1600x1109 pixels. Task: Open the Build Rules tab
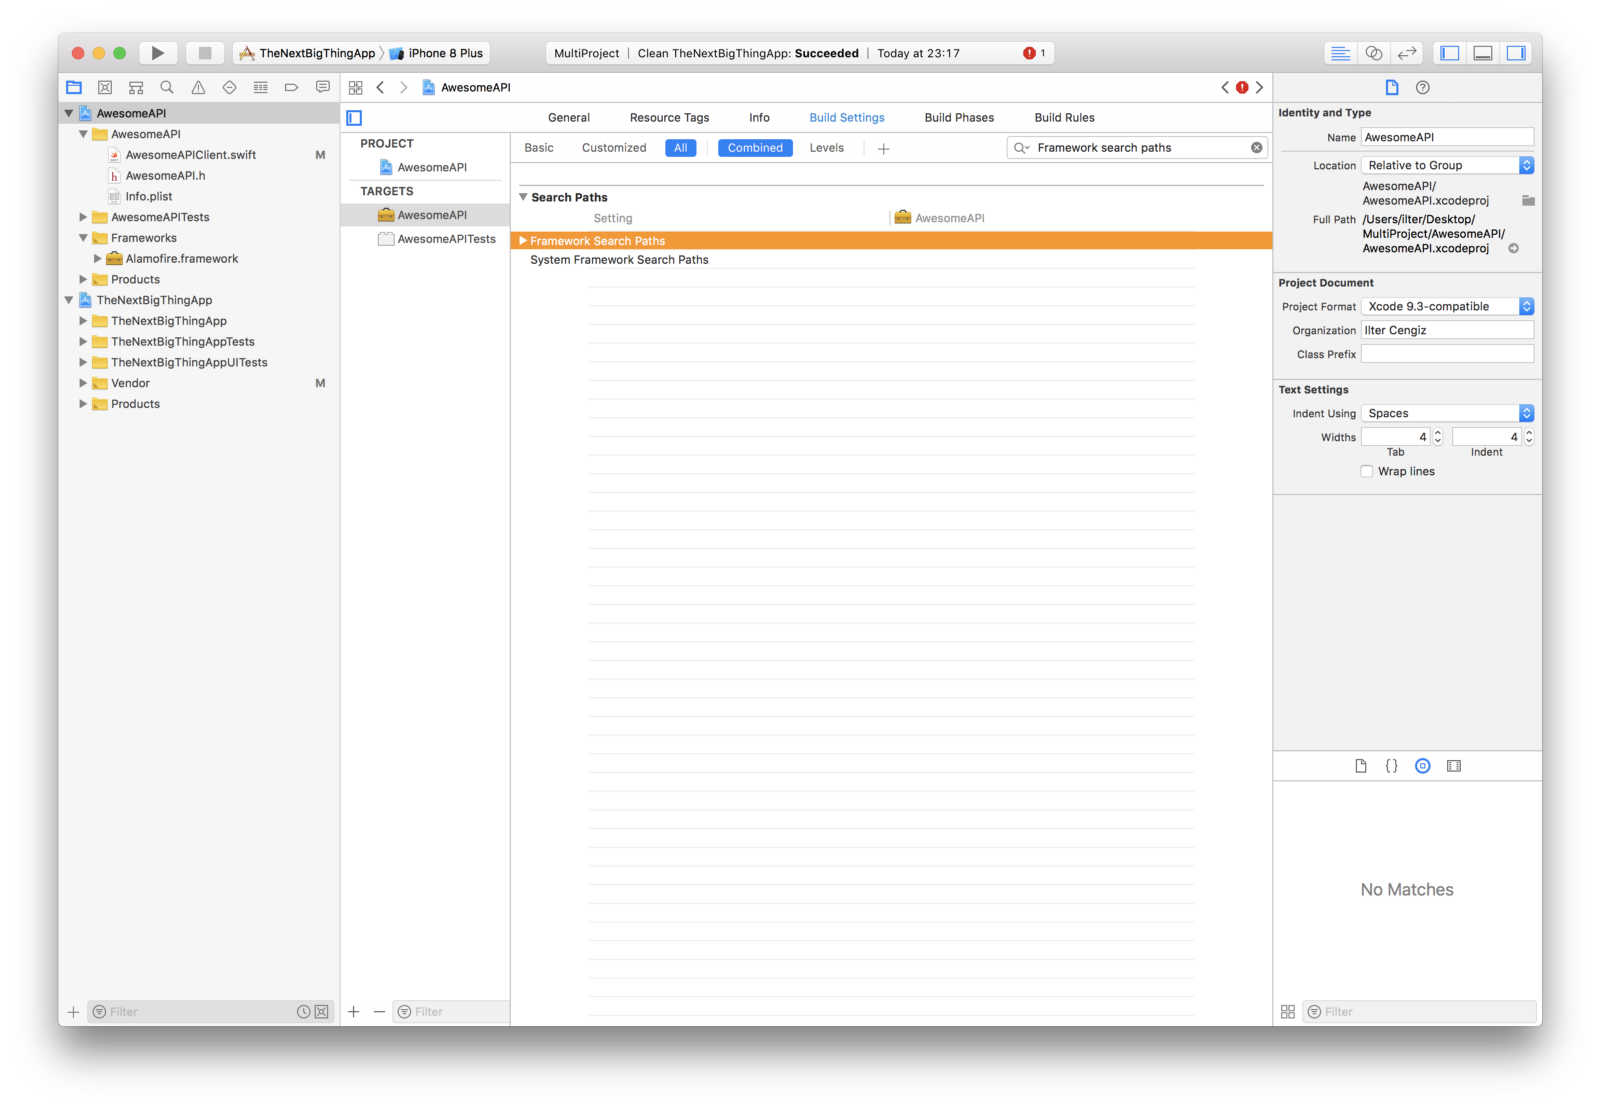1064,118
